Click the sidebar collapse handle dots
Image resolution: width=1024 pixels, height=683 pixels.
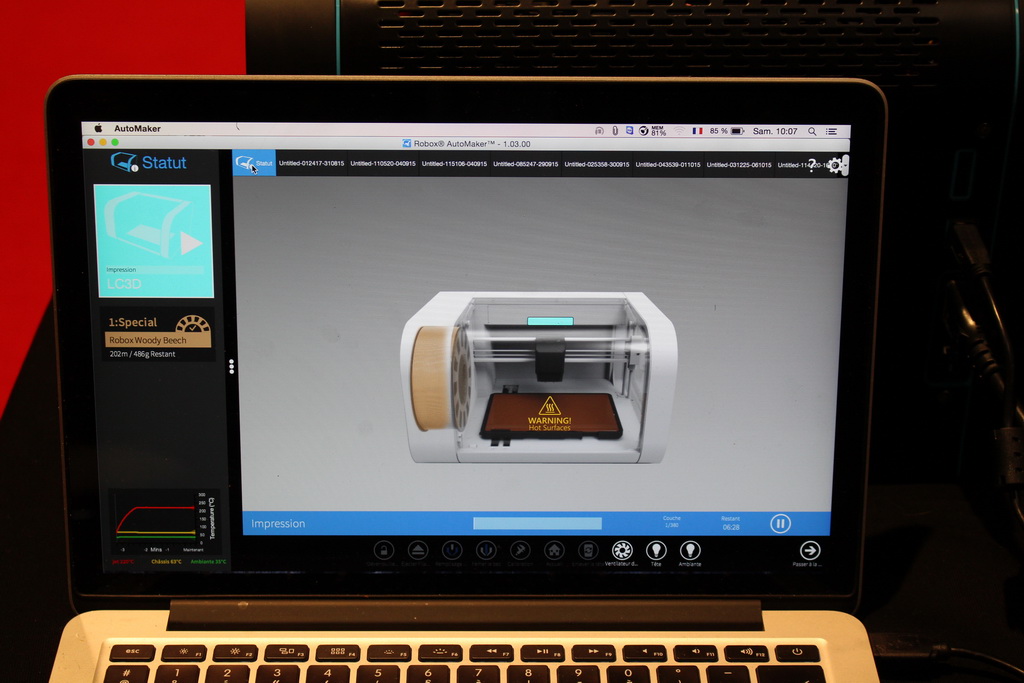click(231, 366)
